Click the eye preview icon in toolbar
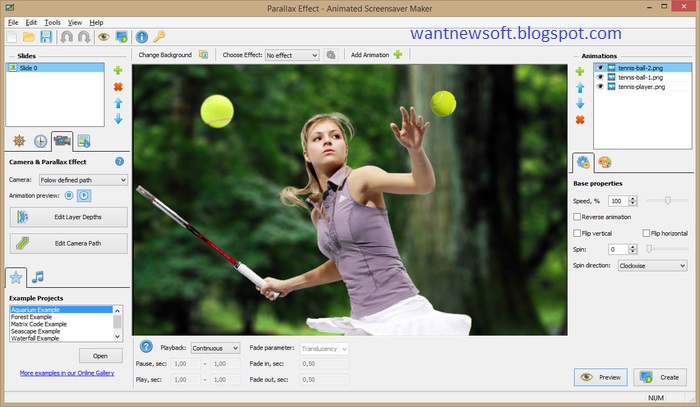Image resolution: width=700 pixels, height=407 pixels. coord(104,37)
